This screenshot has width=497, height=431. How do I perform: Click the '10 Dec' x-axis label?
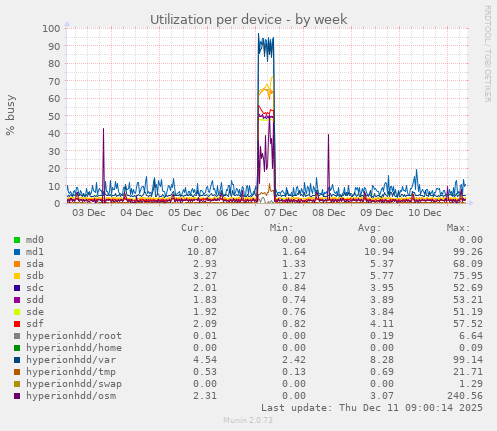[x=425, y=213]
